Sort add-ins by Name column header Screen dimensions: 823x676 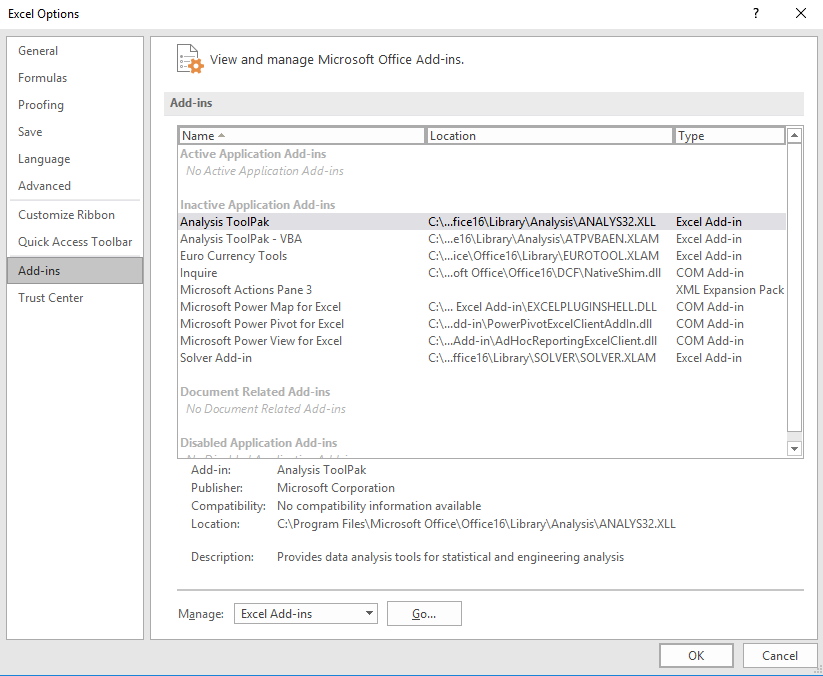301,136
